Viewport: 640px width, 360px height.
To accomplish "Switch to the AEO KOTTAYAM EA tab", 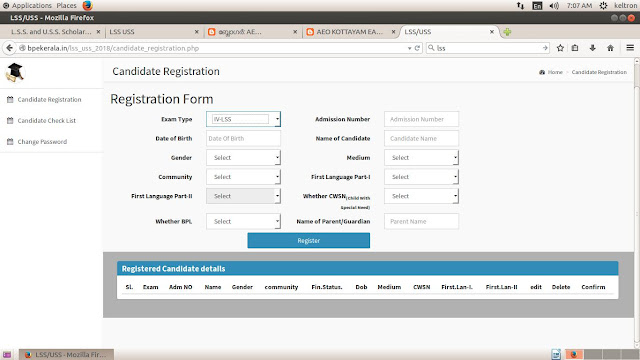I will tap(350, 32).
